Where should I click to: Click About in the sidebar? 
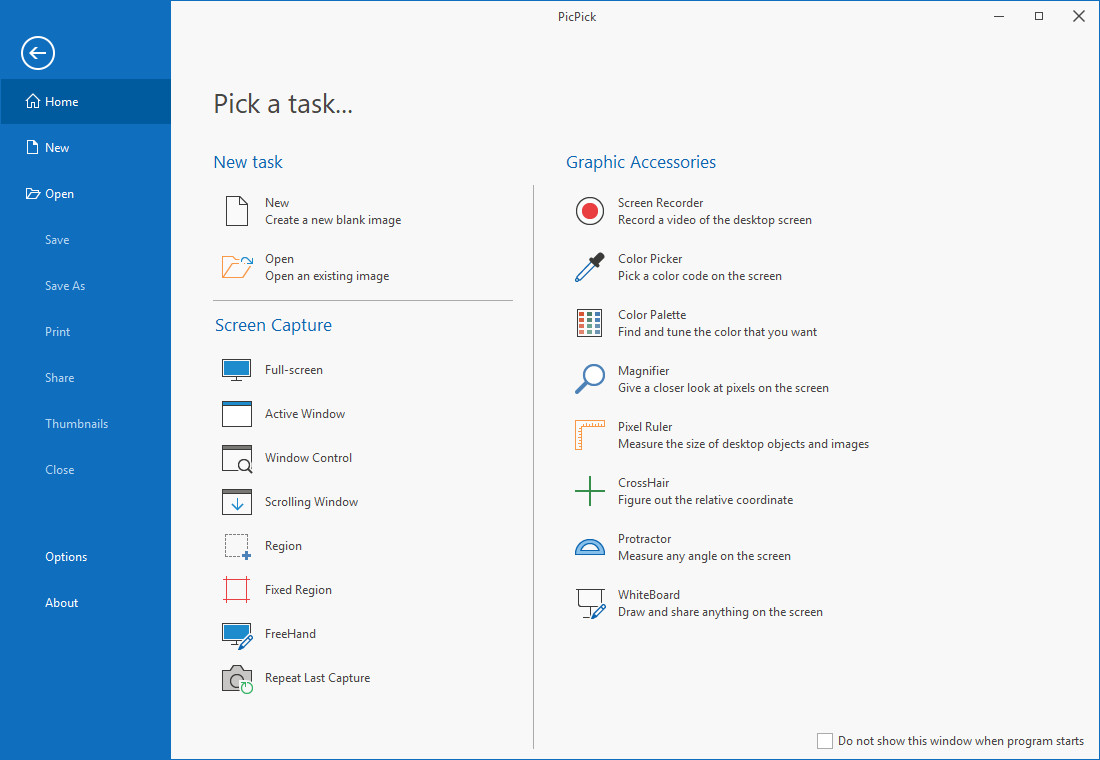point(61,603)
